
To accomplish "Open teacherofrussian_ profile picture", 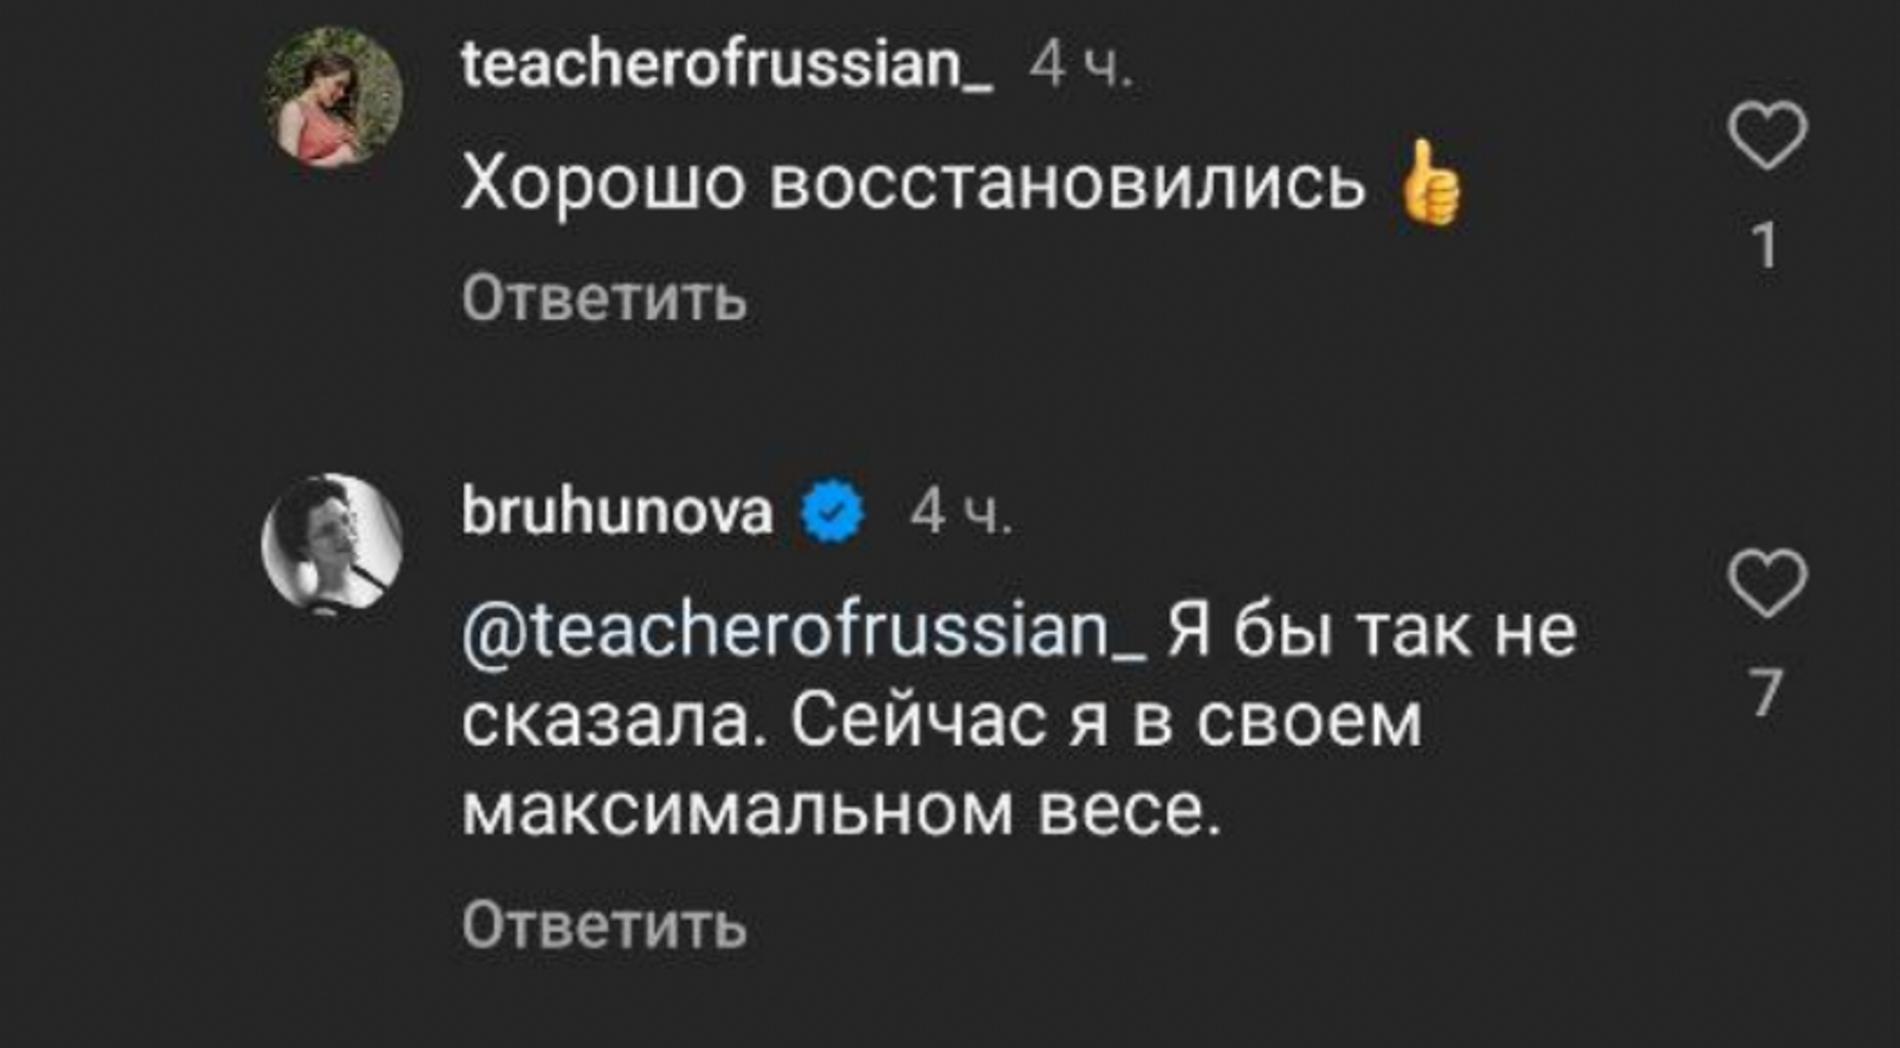I will pos(332,97).
